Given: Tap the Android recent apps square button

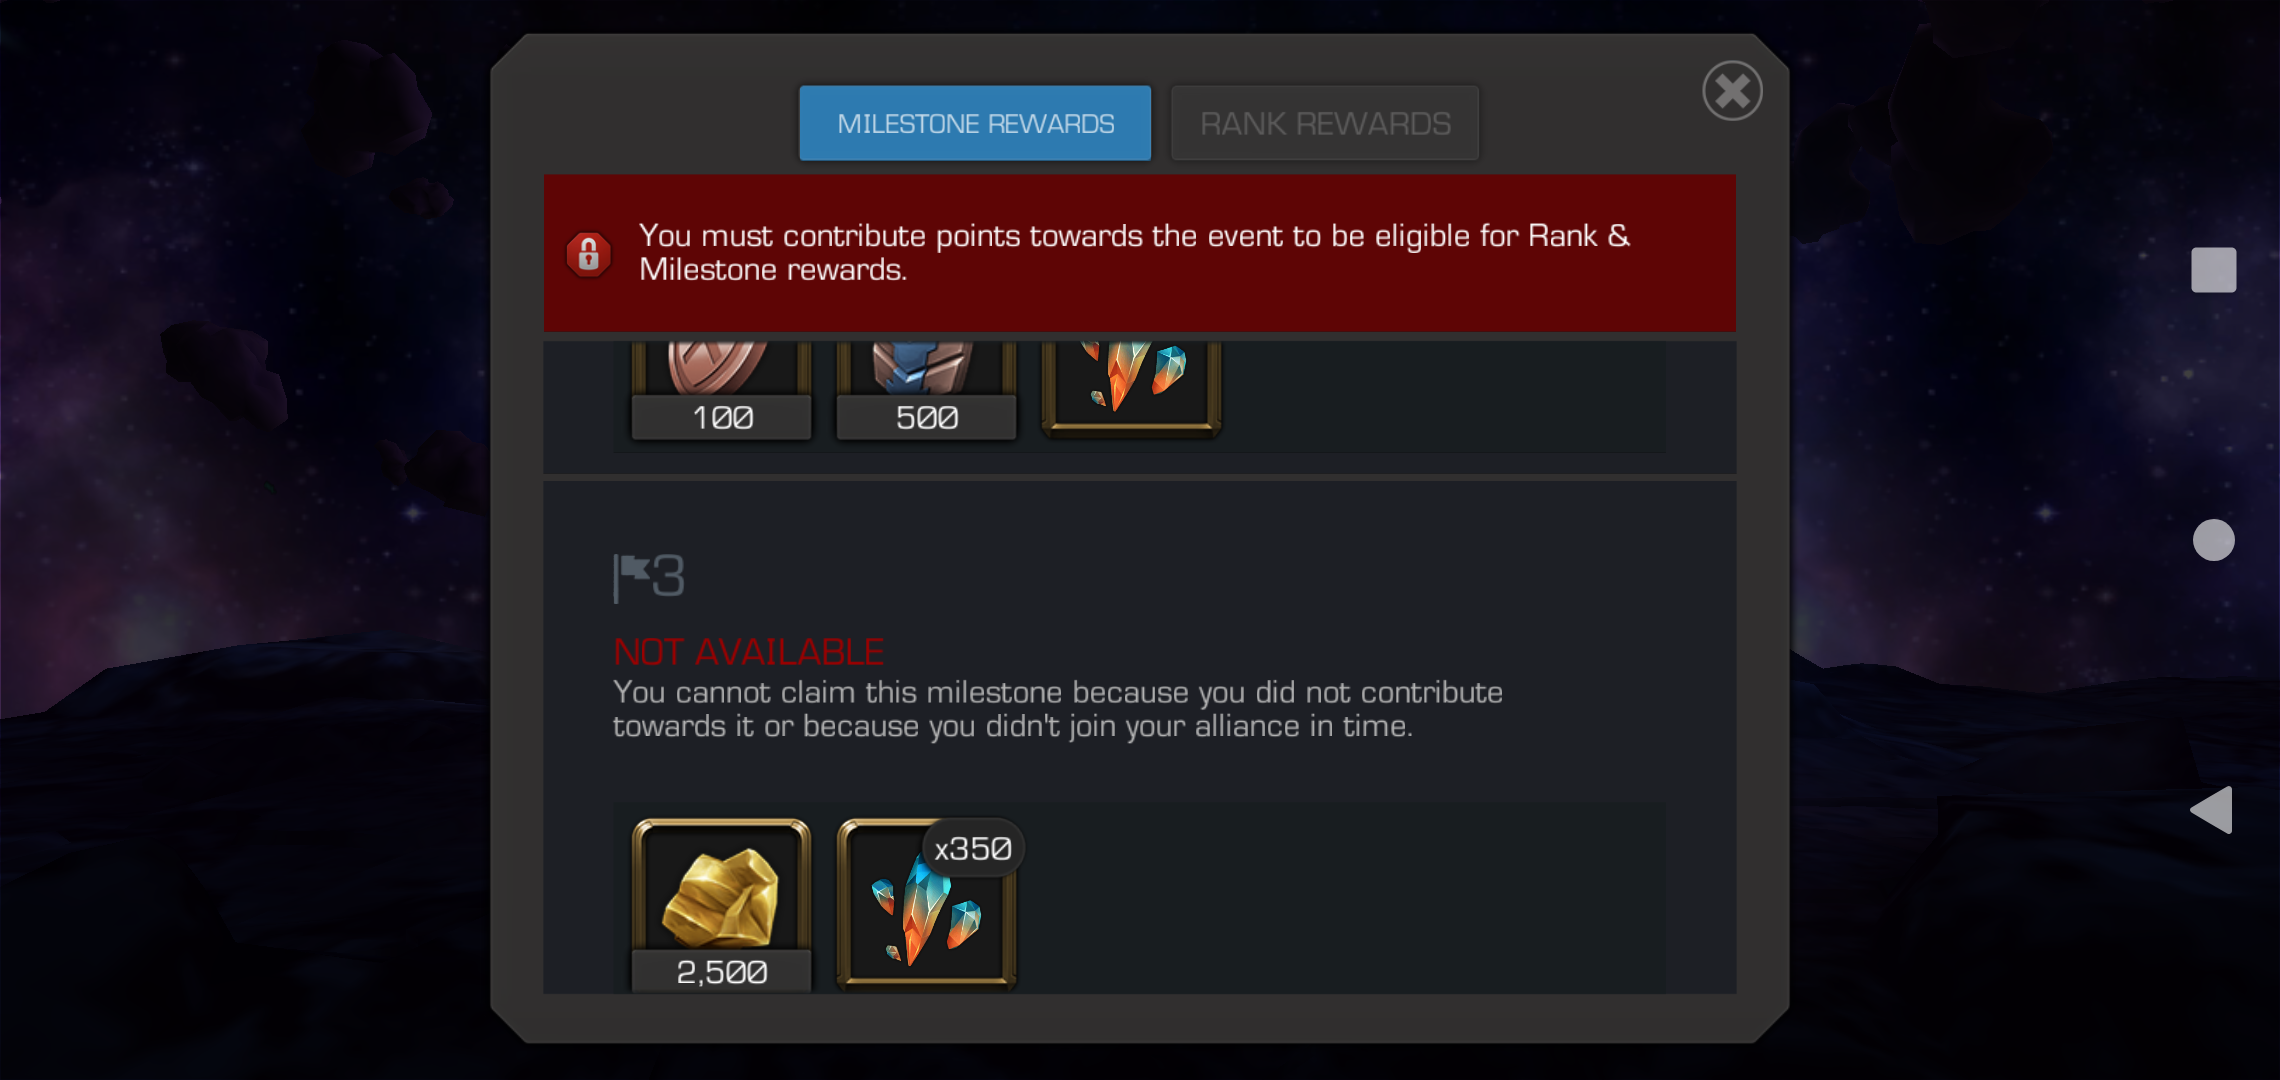Looking at the screenshot, I should pos(2213,270).
